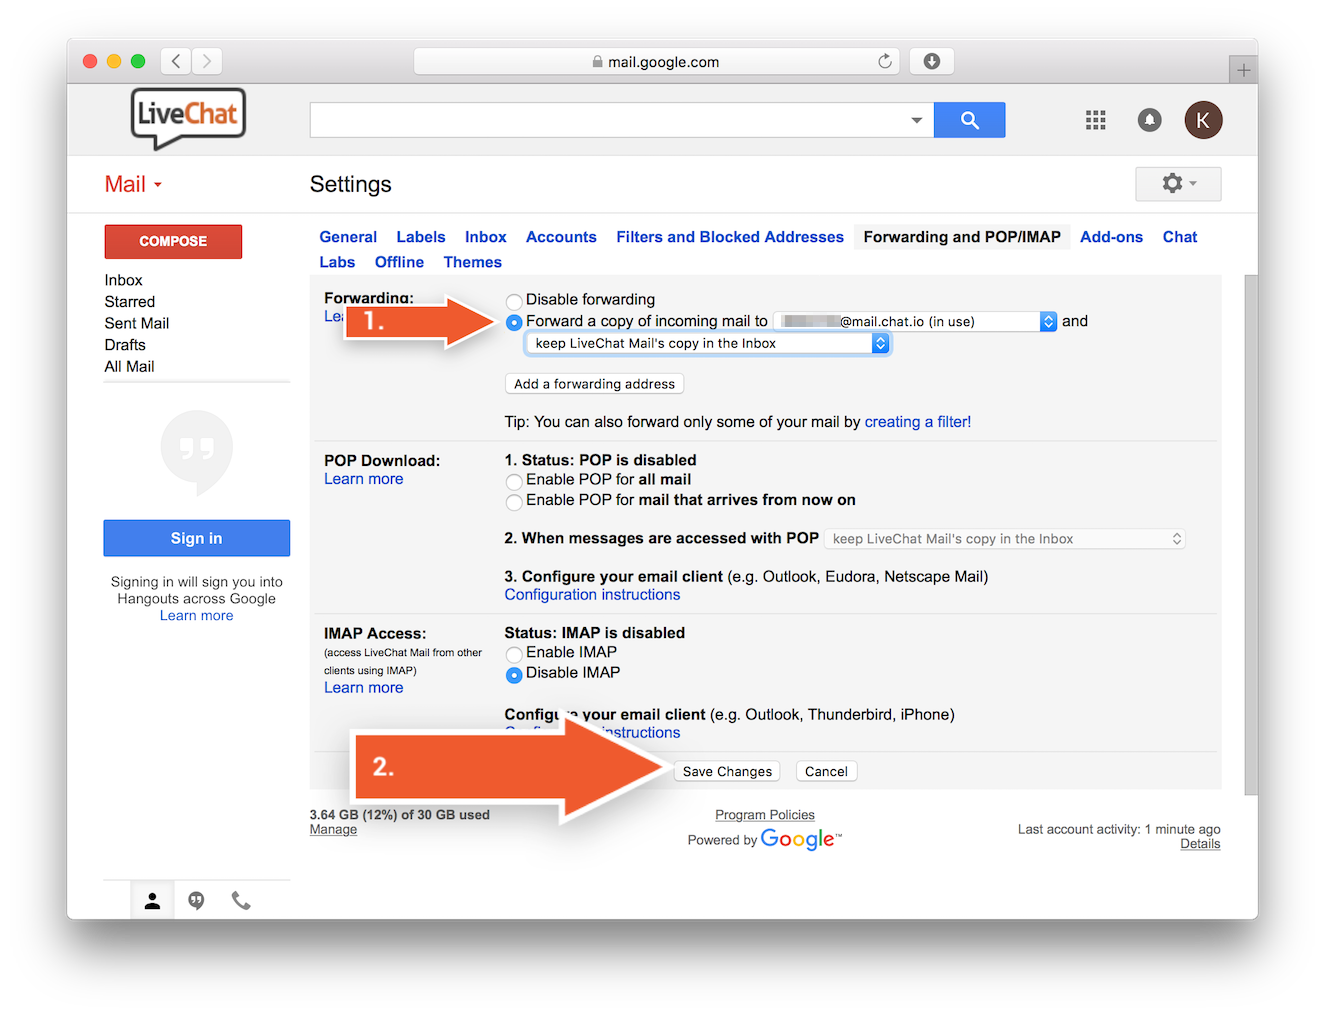Select Enable IMAP option
The height and width of the screenshot is (1015, 1325).
point(514,654)
